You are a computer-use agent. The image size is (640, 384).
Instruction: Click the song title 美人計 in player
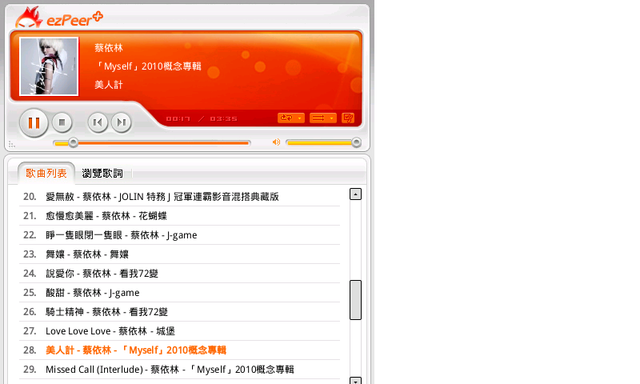click(x=109, y=84)
